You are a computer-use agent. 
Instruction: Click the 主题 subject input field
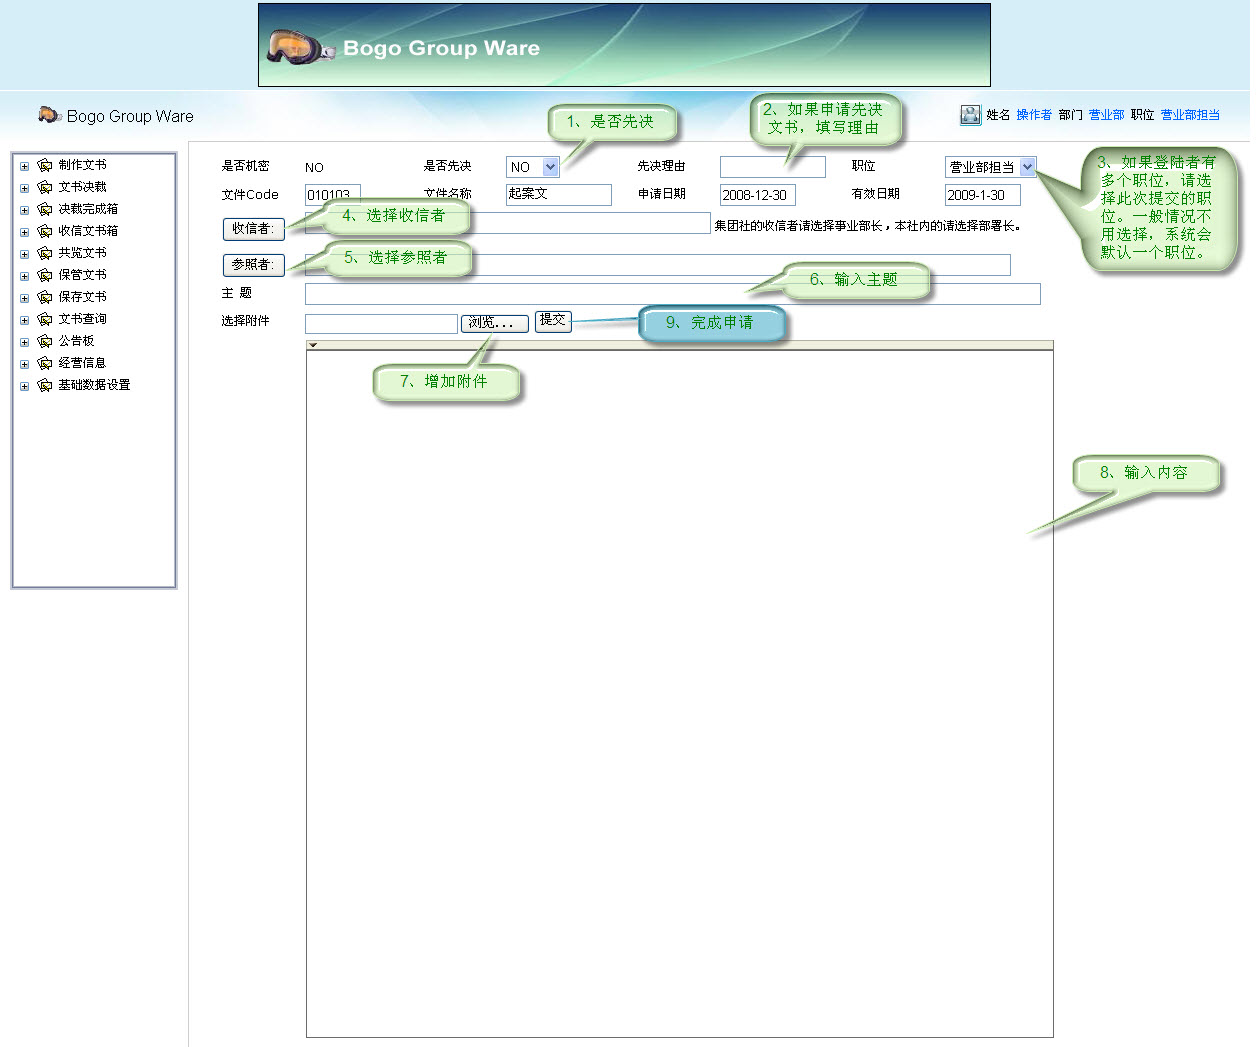[x=672, y=294]
